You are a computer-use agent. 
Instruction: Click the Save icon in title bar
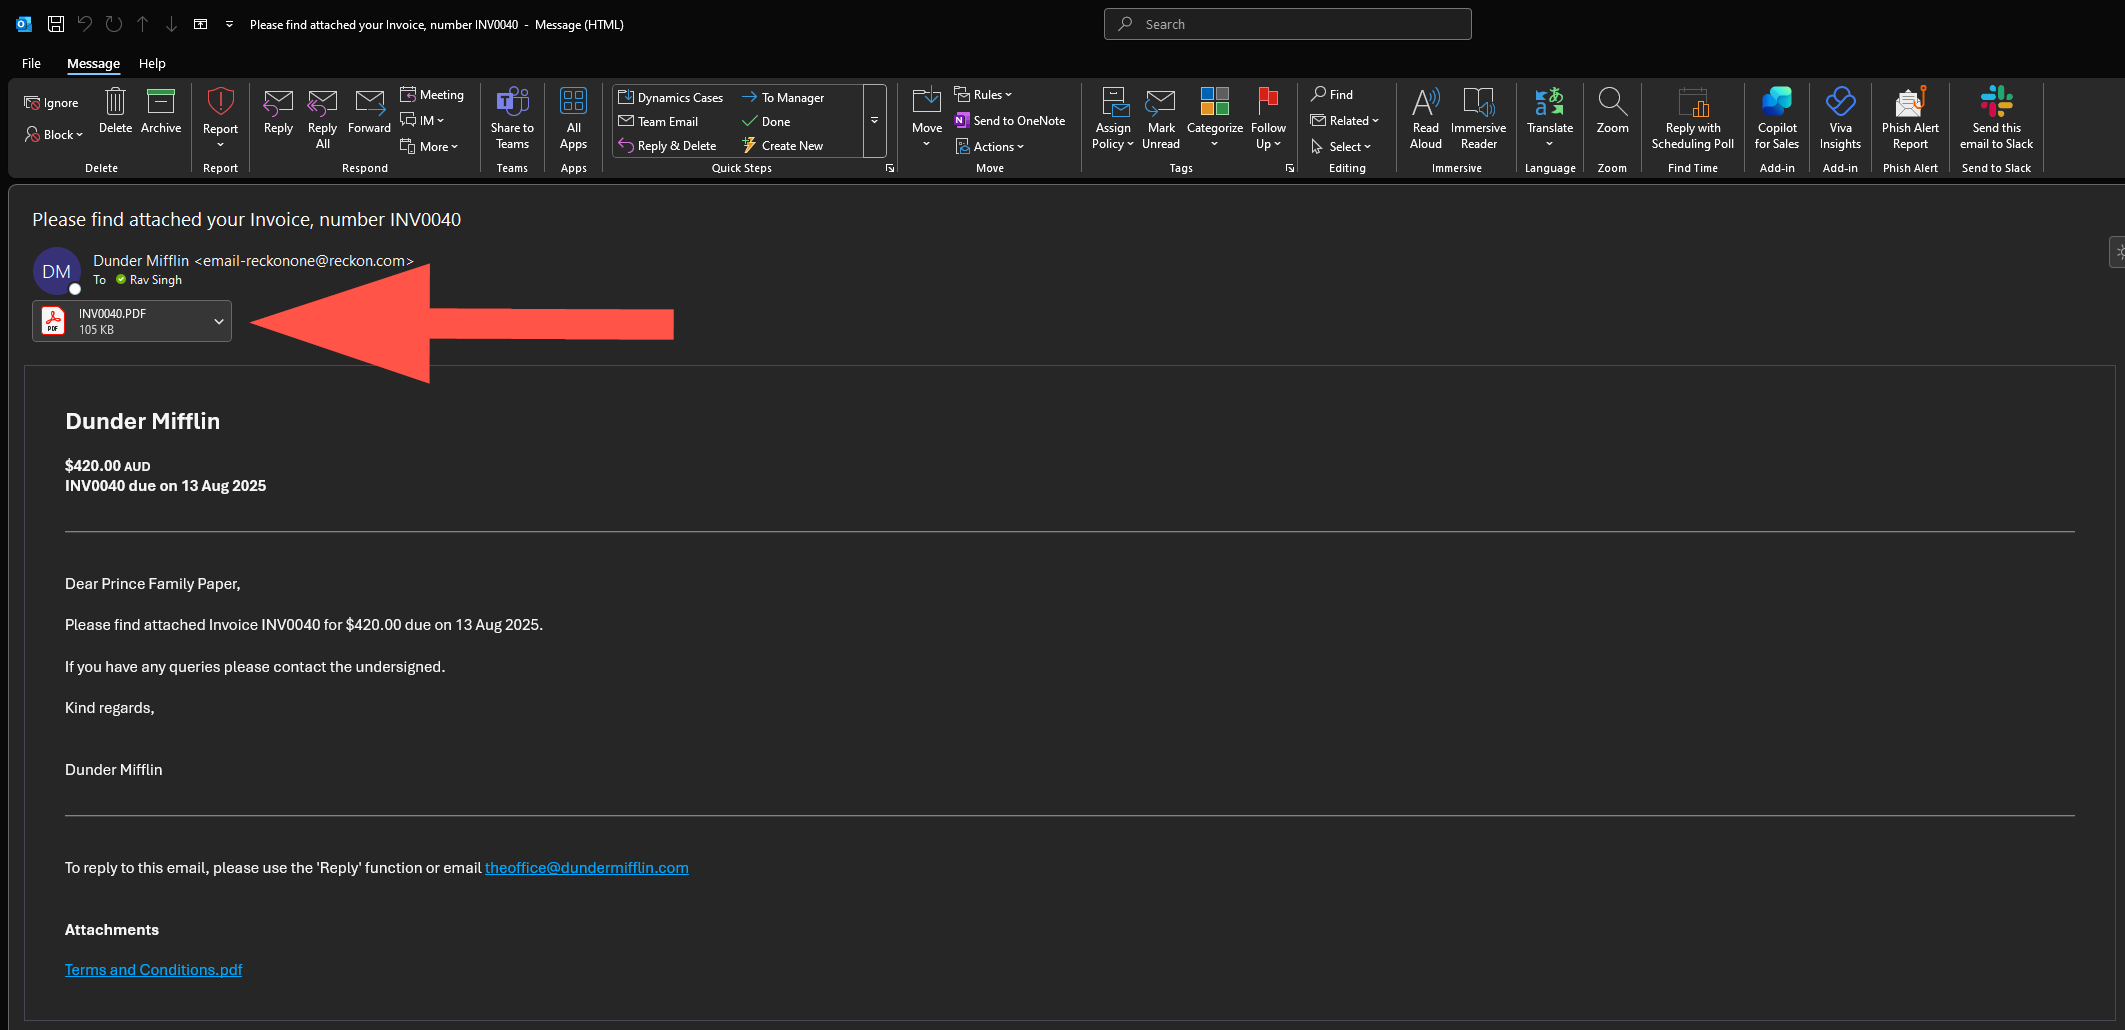click(x=56, y=24)
